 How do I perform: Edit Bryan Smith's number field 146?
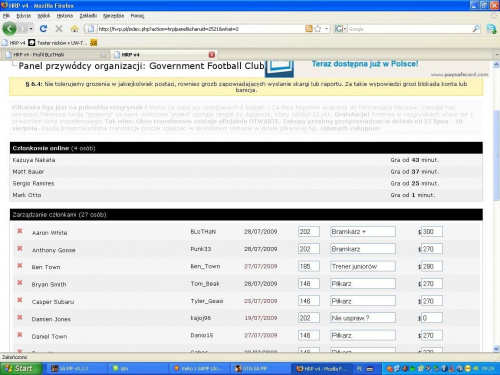coord(309,284)
